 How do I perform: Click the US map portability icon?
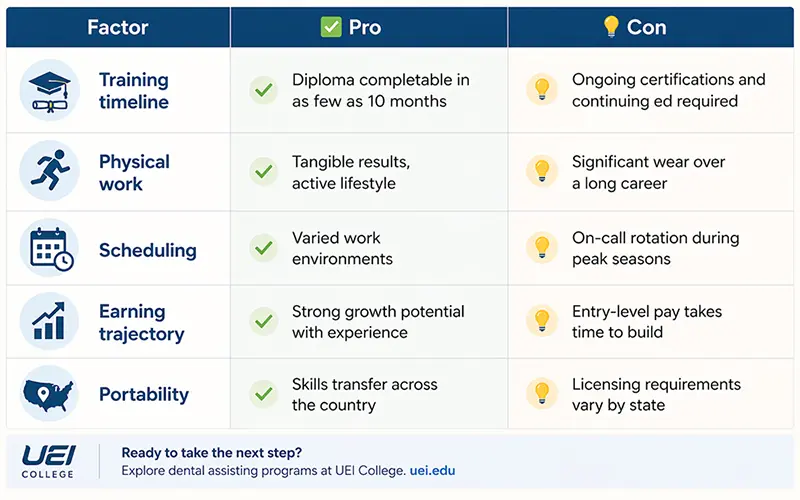point(49,394)
